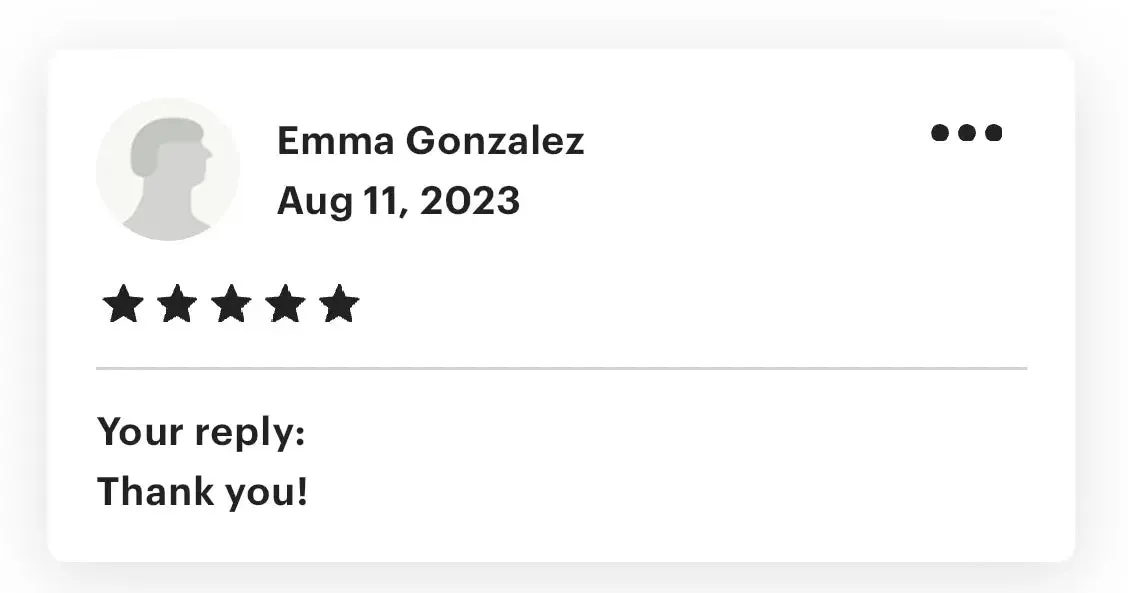Click the rightmost dot of the ellipsis

pos(993,132)
